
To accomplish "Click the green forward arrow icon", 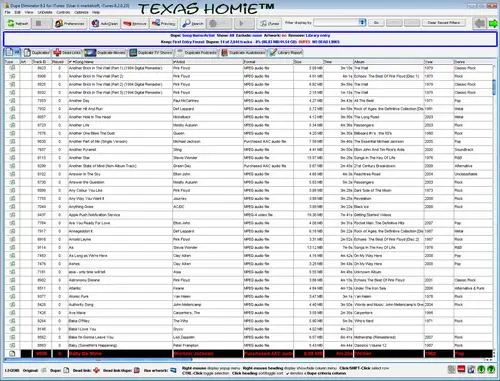I will [493, 24].
